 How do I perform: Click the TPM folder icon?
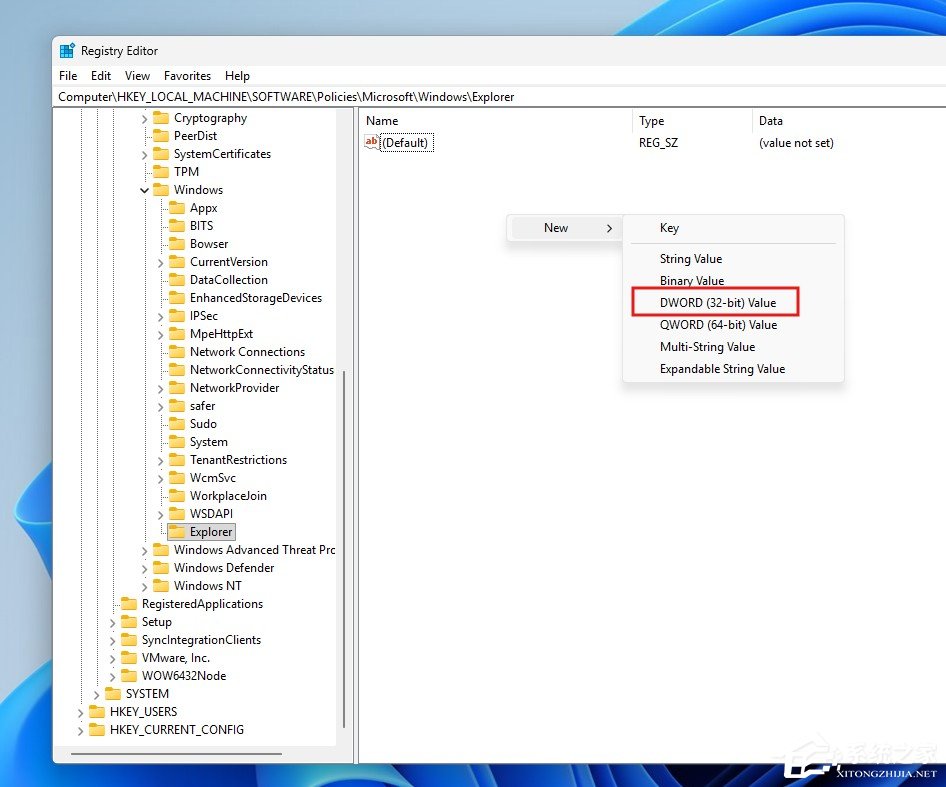pyautogui.click(x=161, y=172)
